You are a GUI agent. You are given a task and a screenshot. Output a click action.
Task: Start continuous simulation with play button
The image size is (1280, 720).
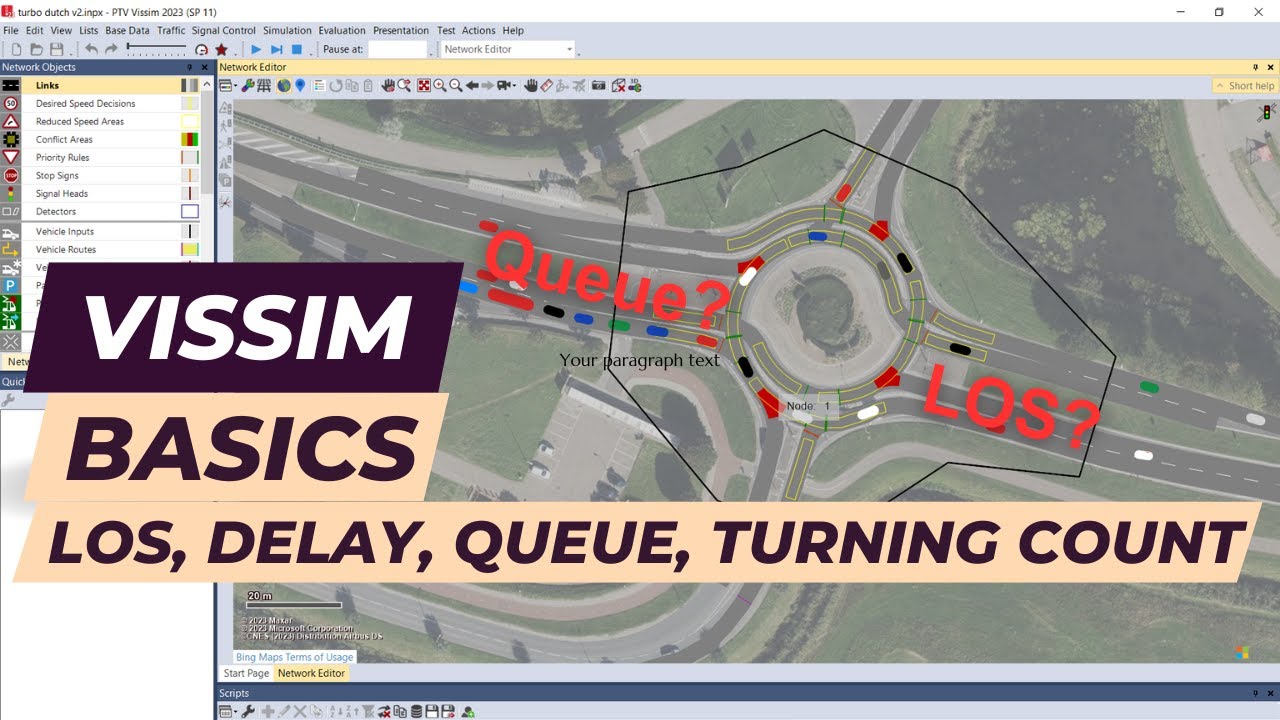click(256, 49)
